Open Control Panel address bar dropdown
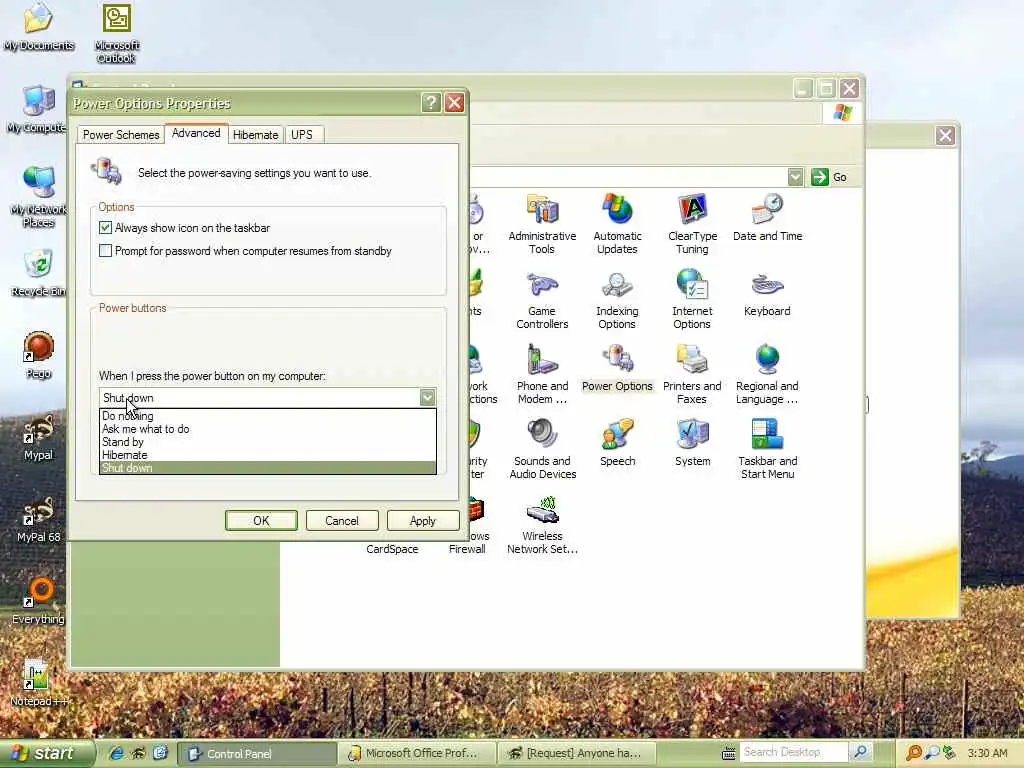This screenshot has height=768, width=1024. coord(795,177)
